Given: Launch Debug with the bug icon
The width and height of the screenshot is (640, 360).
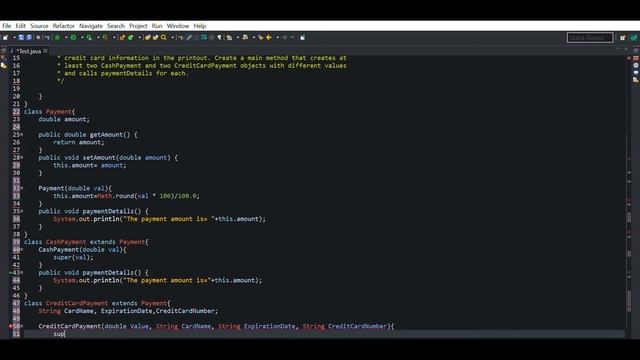Looking at the screenshot, I should click(x=58, y=38).
